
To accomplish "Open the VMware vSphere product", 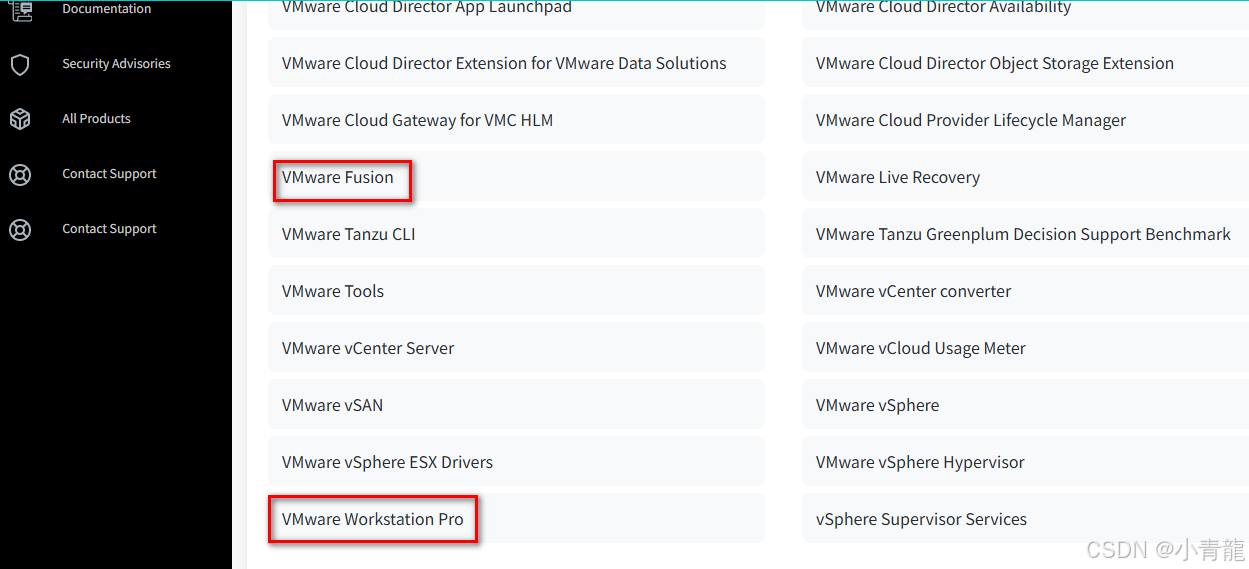I will (x=1025, y=405).
